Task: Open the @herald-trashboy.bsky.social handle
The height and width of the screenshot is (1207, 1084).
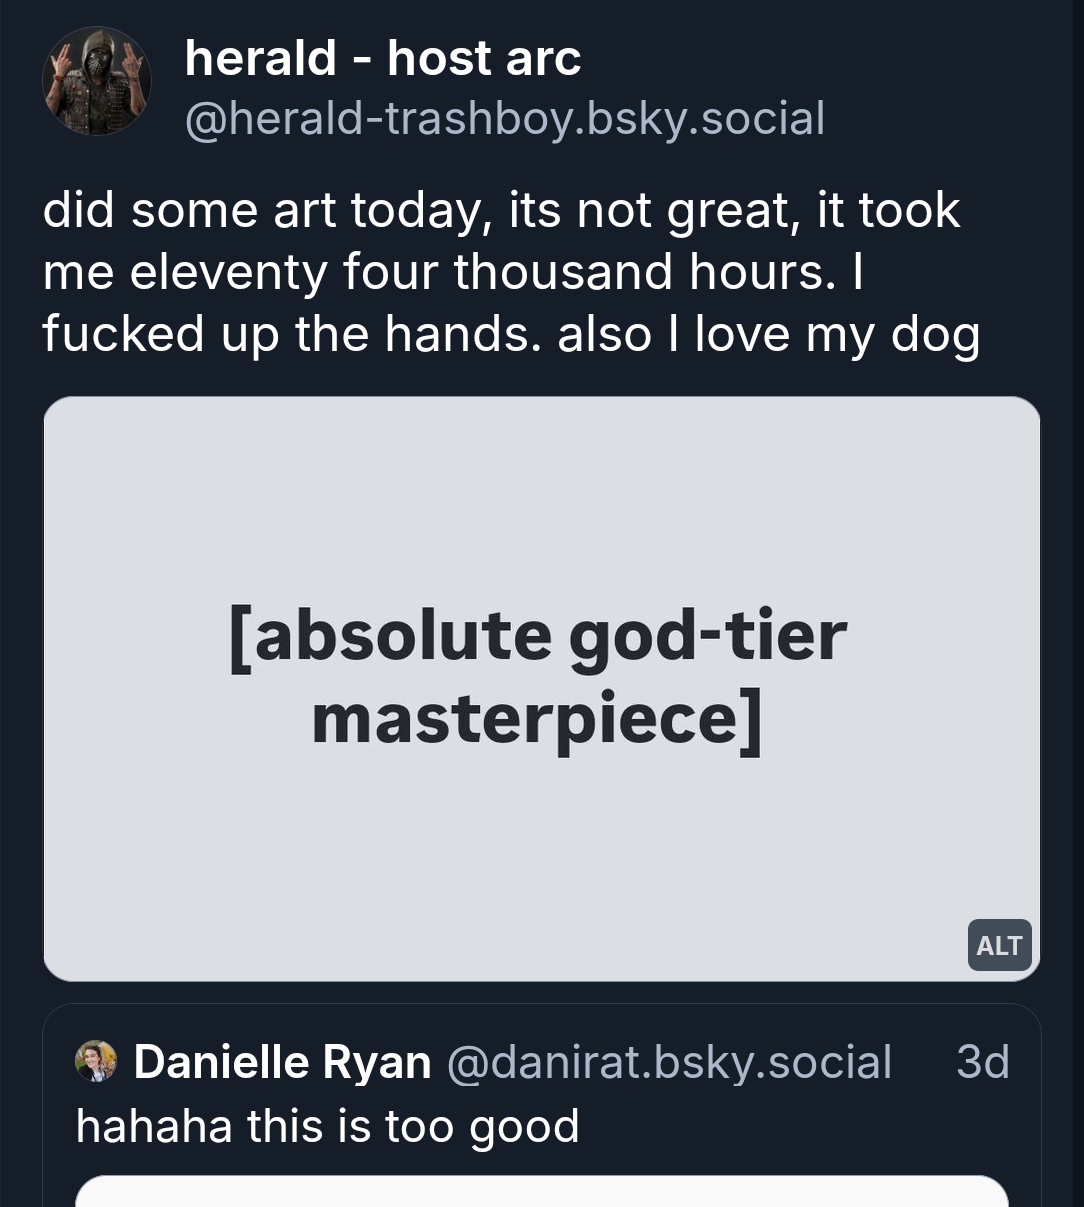Action: point(505,118)
